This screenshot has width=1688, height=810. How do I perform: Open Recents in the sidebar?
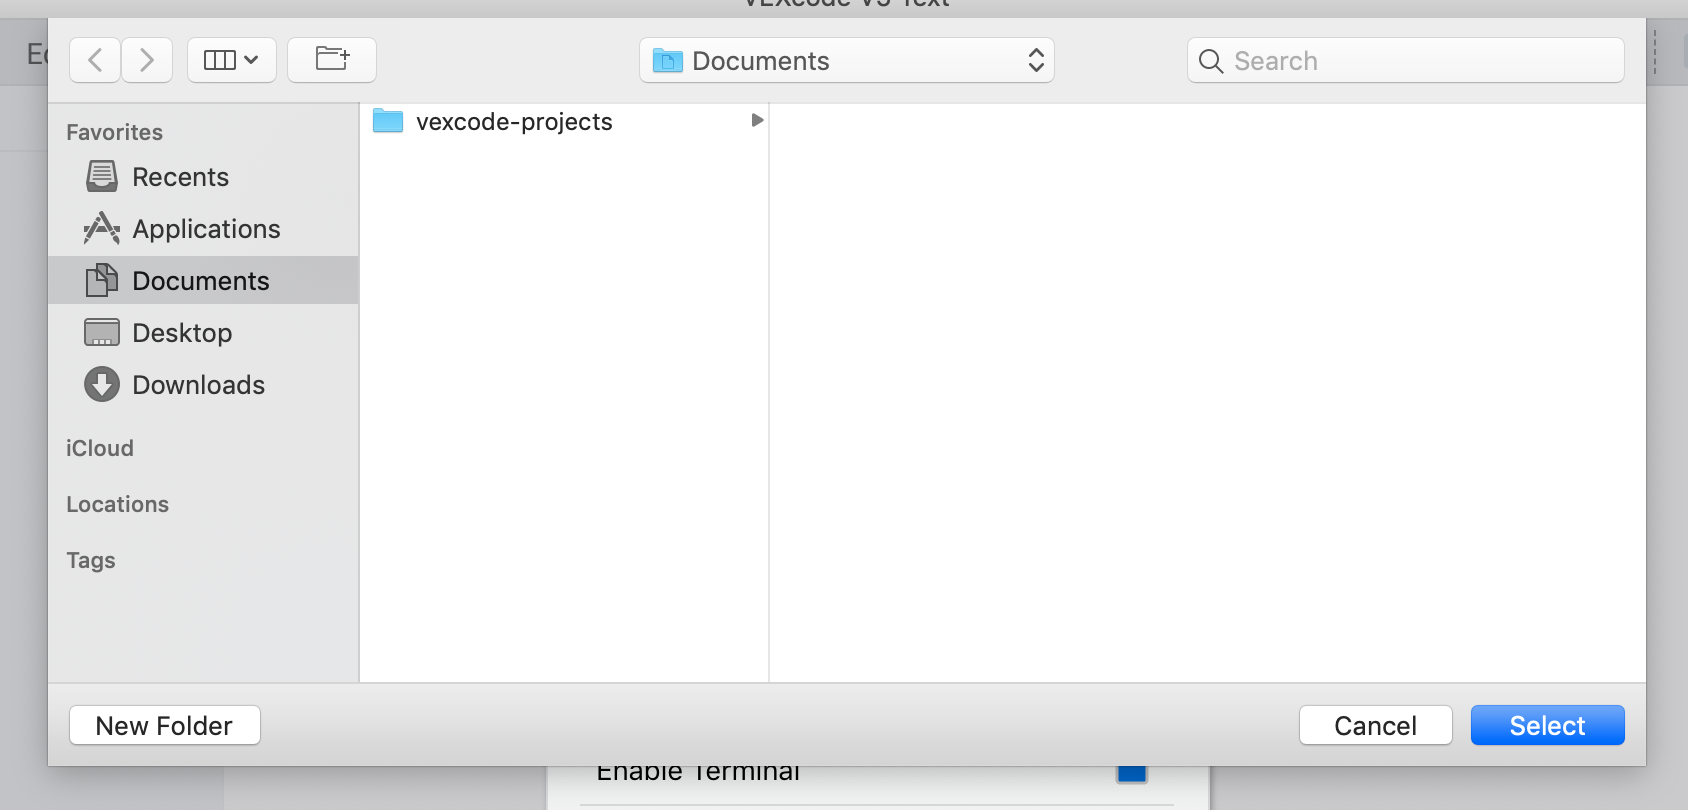pos(180,177)
